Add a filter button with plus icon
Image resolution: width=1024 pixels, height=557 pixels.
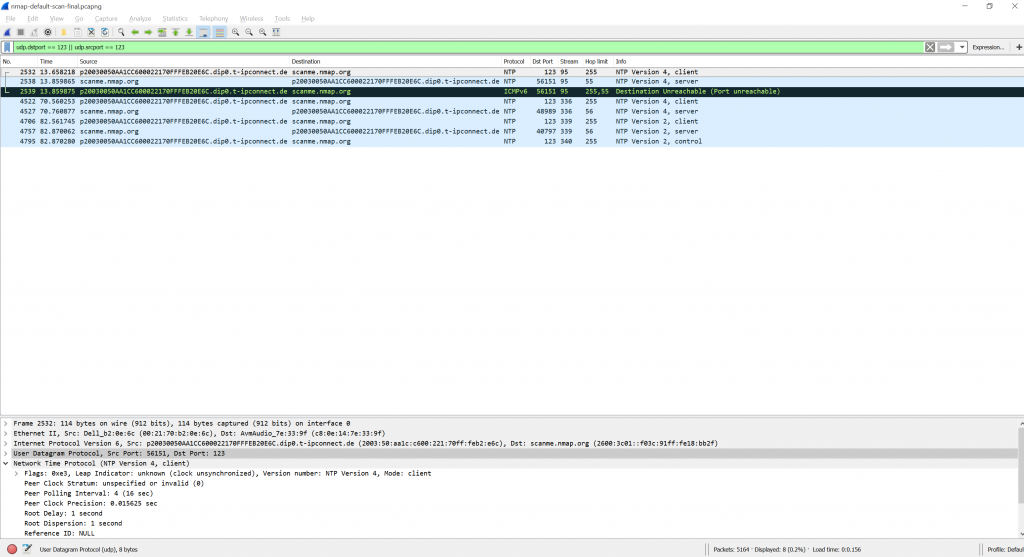[1018, 47]
